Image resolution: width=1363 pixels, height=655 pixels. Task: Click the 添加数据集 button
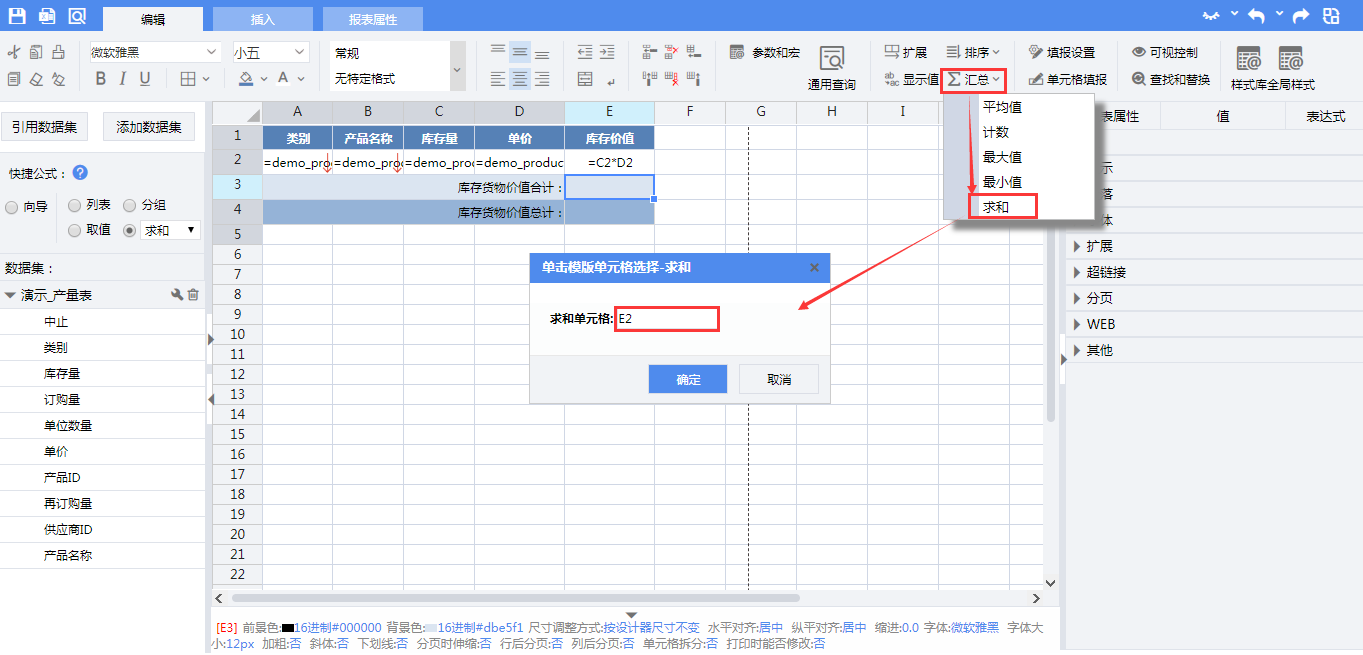[149, 127]
